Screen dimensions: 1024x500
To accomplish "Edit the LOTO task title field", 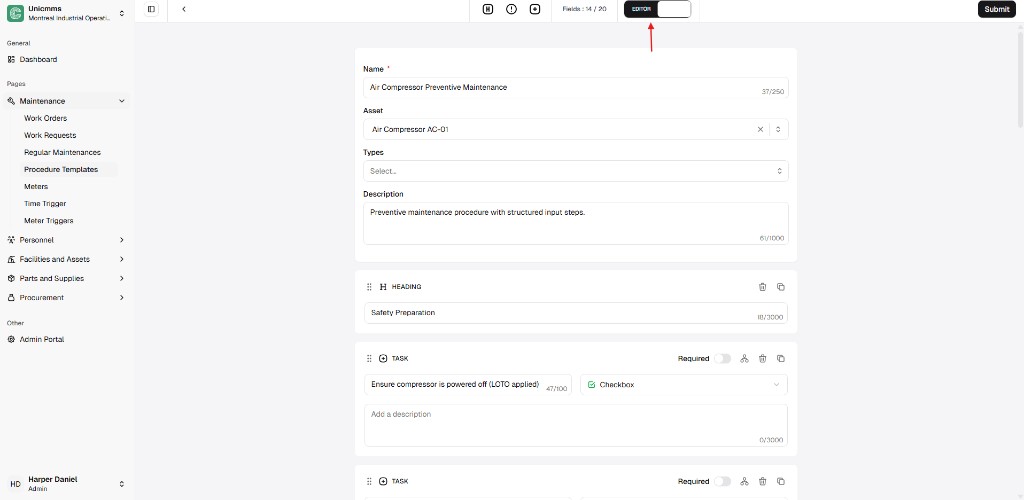I will click(x=468, y=384).
